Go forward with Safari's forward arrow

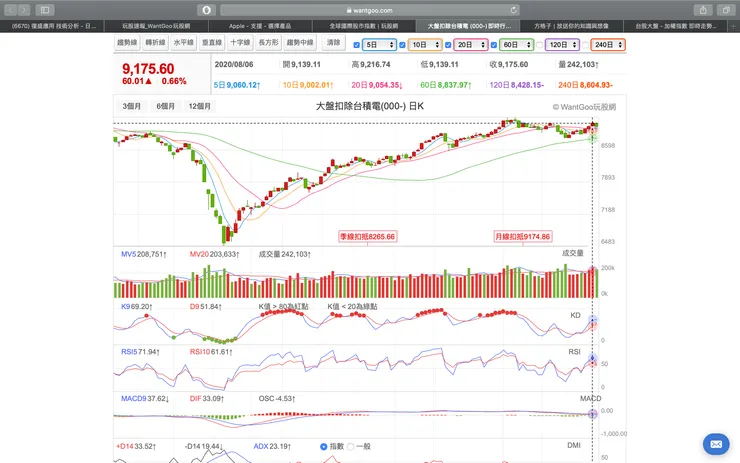point(24,10)
